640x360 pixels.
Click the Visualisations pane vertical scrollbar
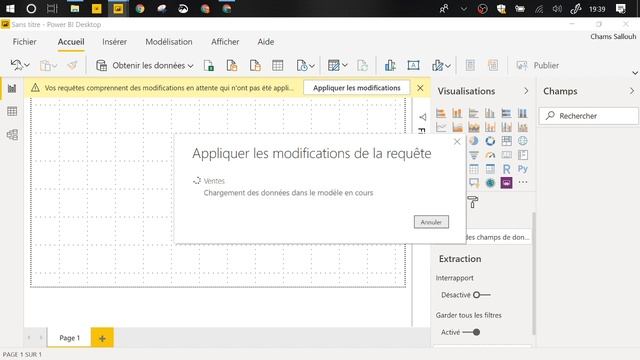pos(533,273)
